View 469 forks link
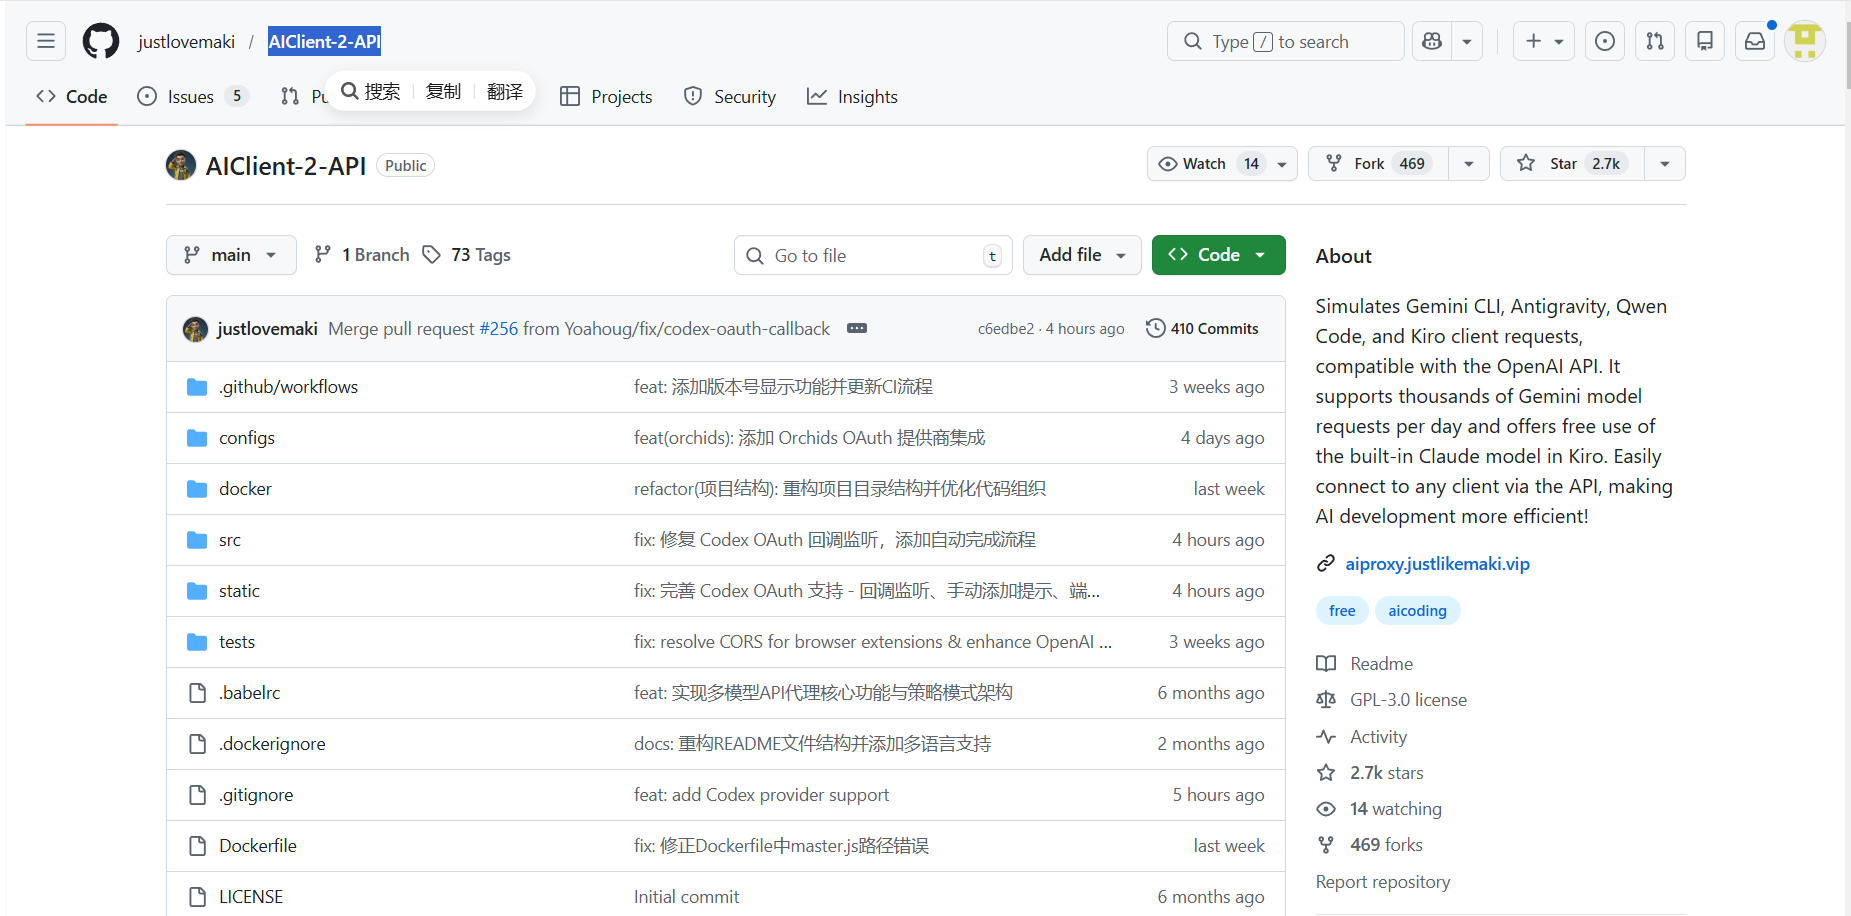Viewport: 1851px width, 916px height. pos(1369,845)
